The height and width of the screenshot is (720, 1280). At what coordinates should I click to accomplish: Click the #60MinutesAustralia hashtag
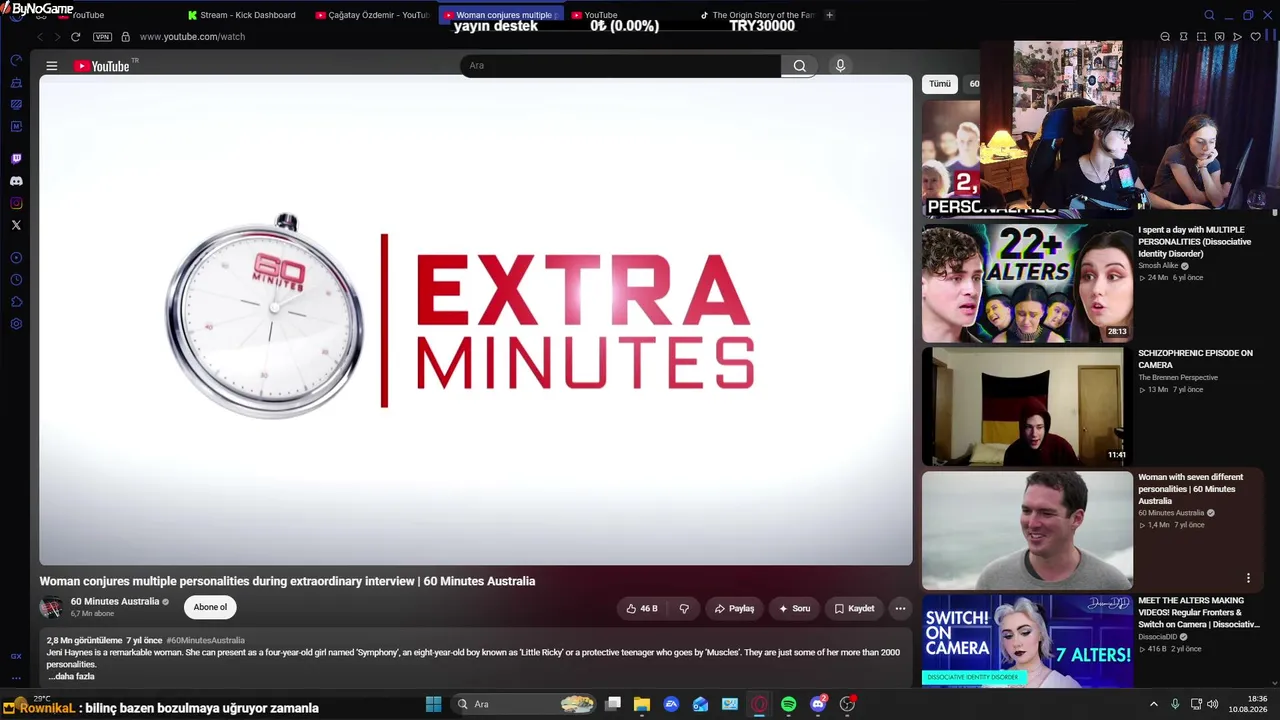point(205,640)
